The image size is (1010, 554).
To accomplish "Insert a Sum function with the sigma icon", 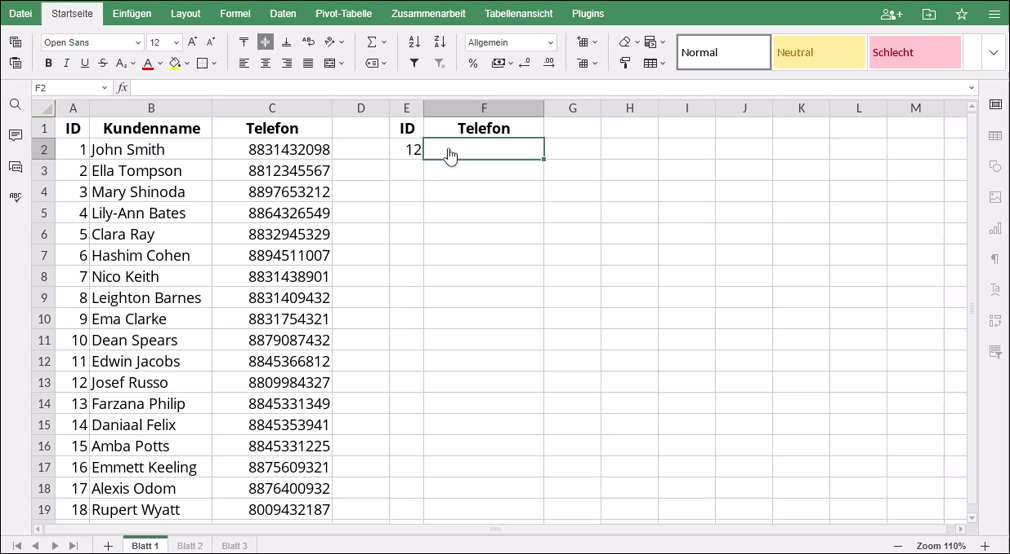I will coord(372,43).
